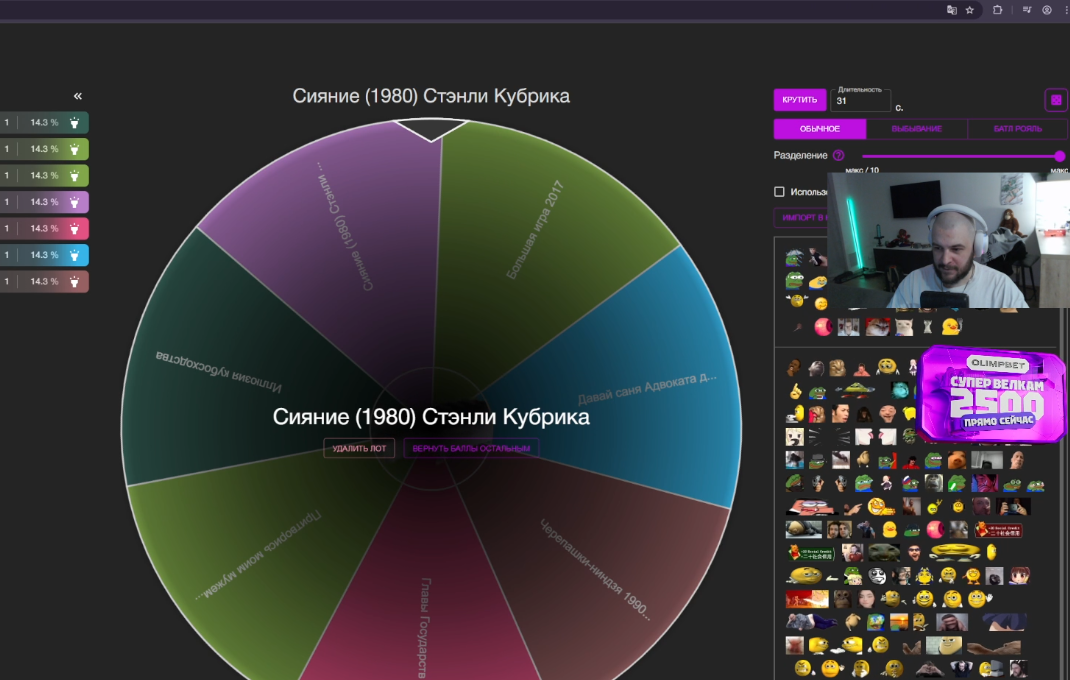Click the spotlight icon on the purple lot row
Screen dimensions: 1070x680
(74, 202)
